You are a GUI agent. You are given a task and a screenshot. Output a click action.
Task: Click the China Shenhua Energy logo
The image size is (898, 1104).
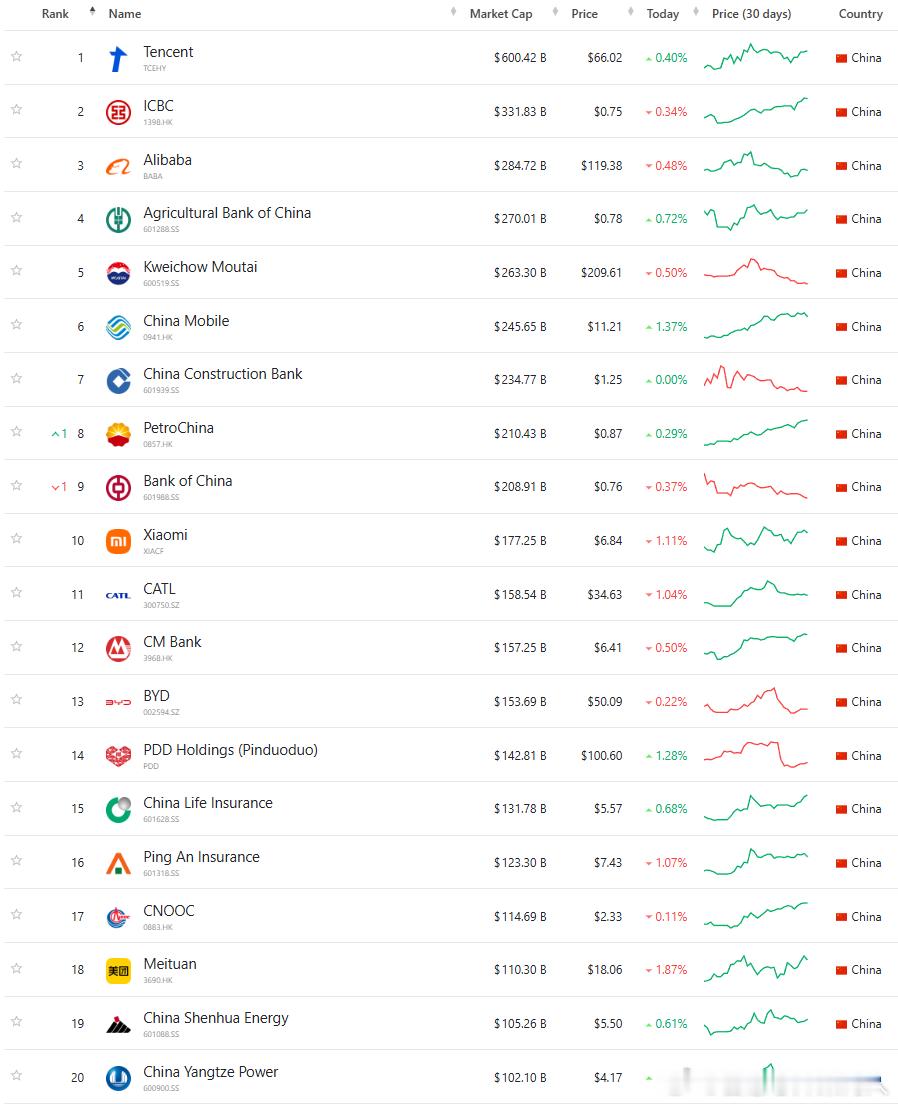(x=118, y=1025)
